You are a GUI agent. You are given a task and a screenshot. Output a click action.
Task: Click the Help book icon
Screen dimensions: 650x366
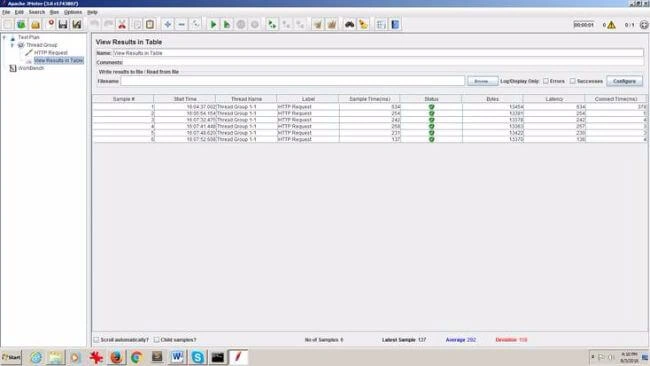click(395, 24)
